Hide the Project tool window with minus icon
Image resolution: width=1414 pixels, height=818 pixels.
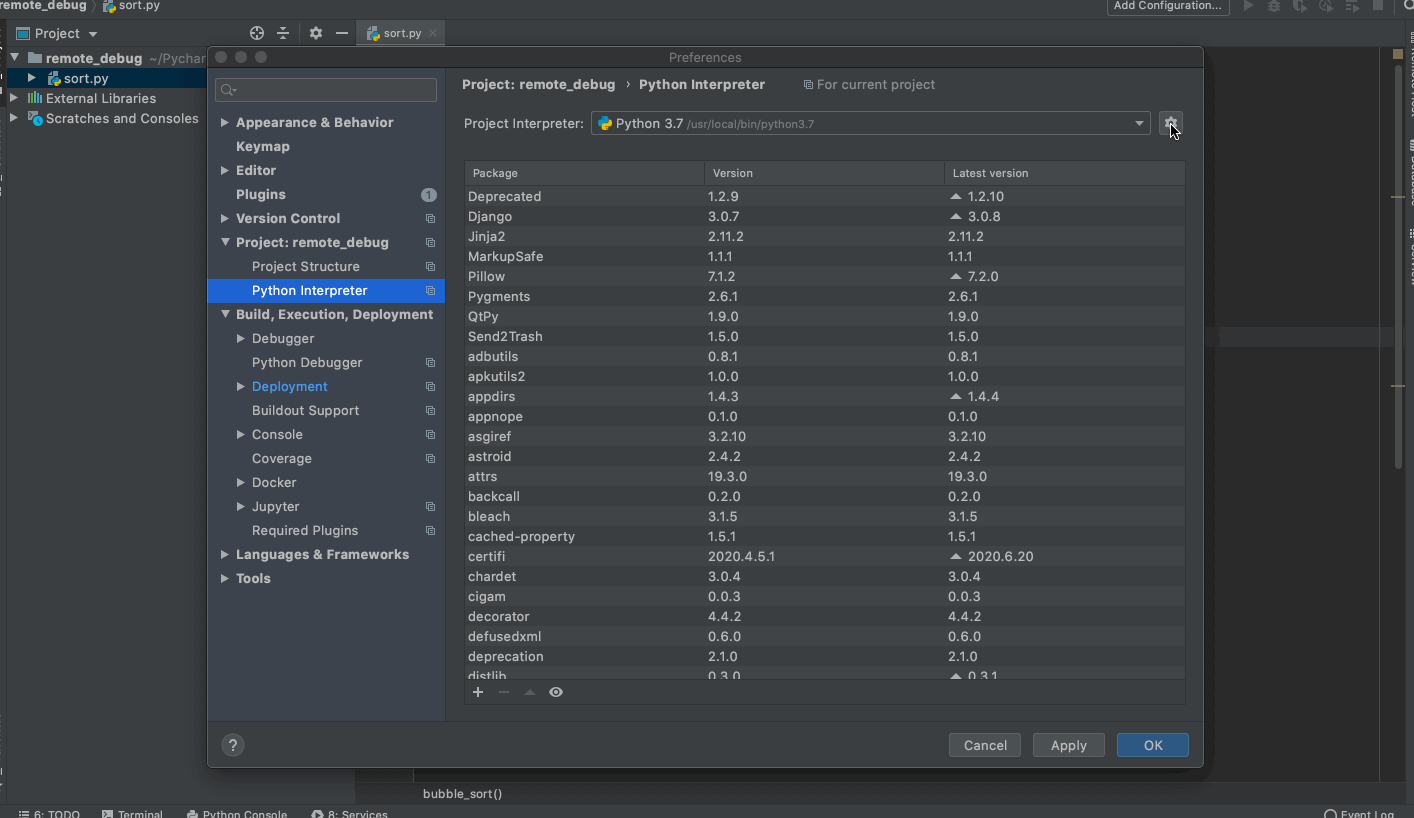click(342, 33)
